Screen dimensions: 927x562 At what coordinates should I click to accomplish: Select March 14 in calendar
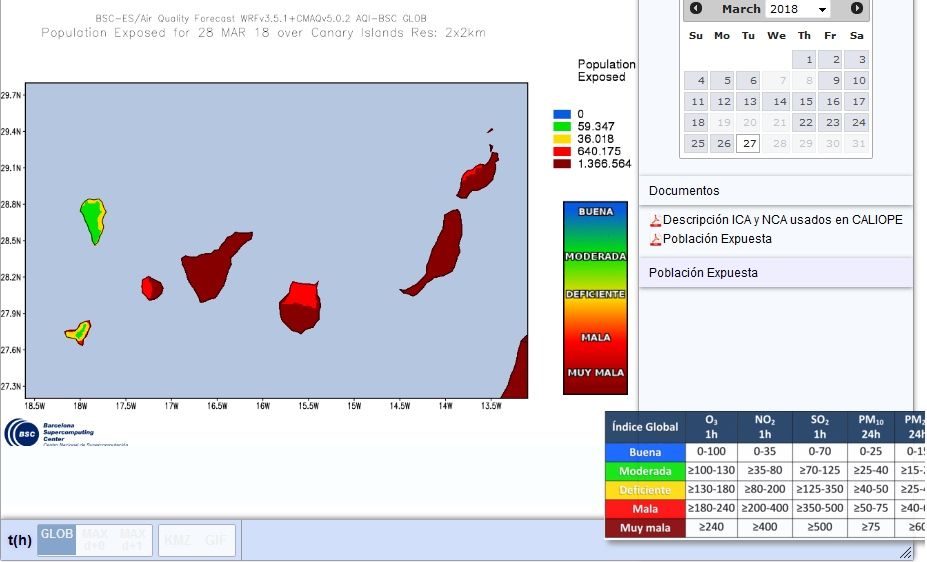point(776,102)
